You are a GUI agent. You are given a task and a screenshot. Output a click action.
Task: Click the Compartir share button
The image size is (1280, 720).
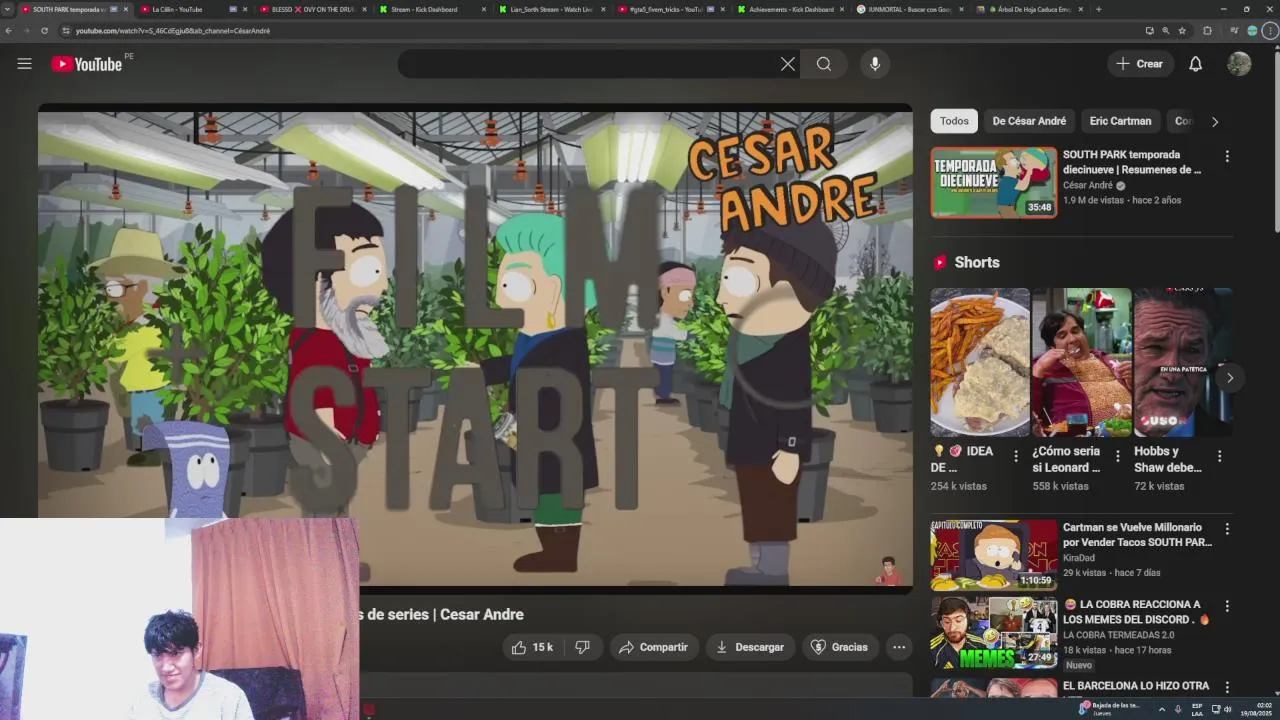pyautogui.click(x=653, y=647)
